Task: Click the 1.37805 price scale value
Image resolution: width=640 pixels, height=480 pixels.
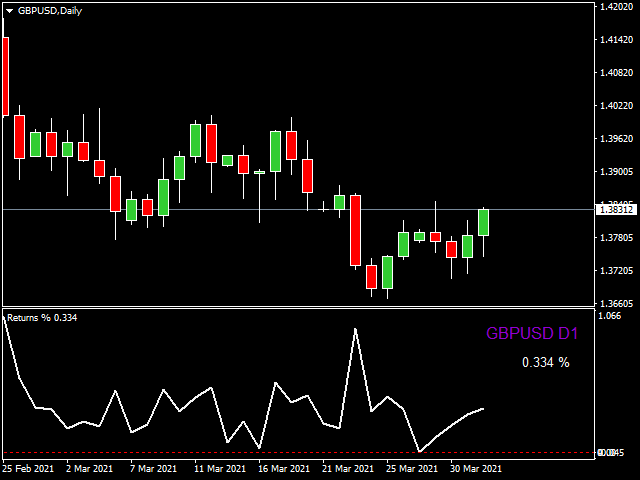Action: [x=616, y=238]
